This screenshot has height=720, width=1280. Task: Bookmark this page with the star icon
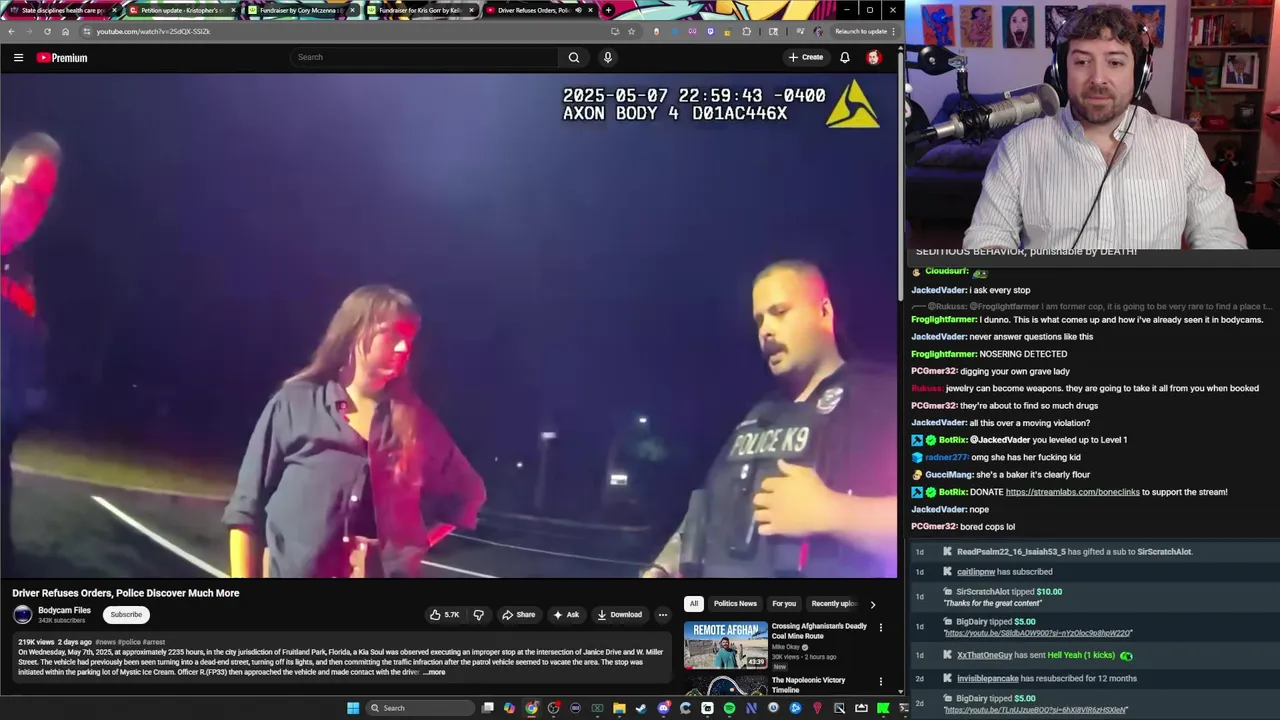[631, 31]
